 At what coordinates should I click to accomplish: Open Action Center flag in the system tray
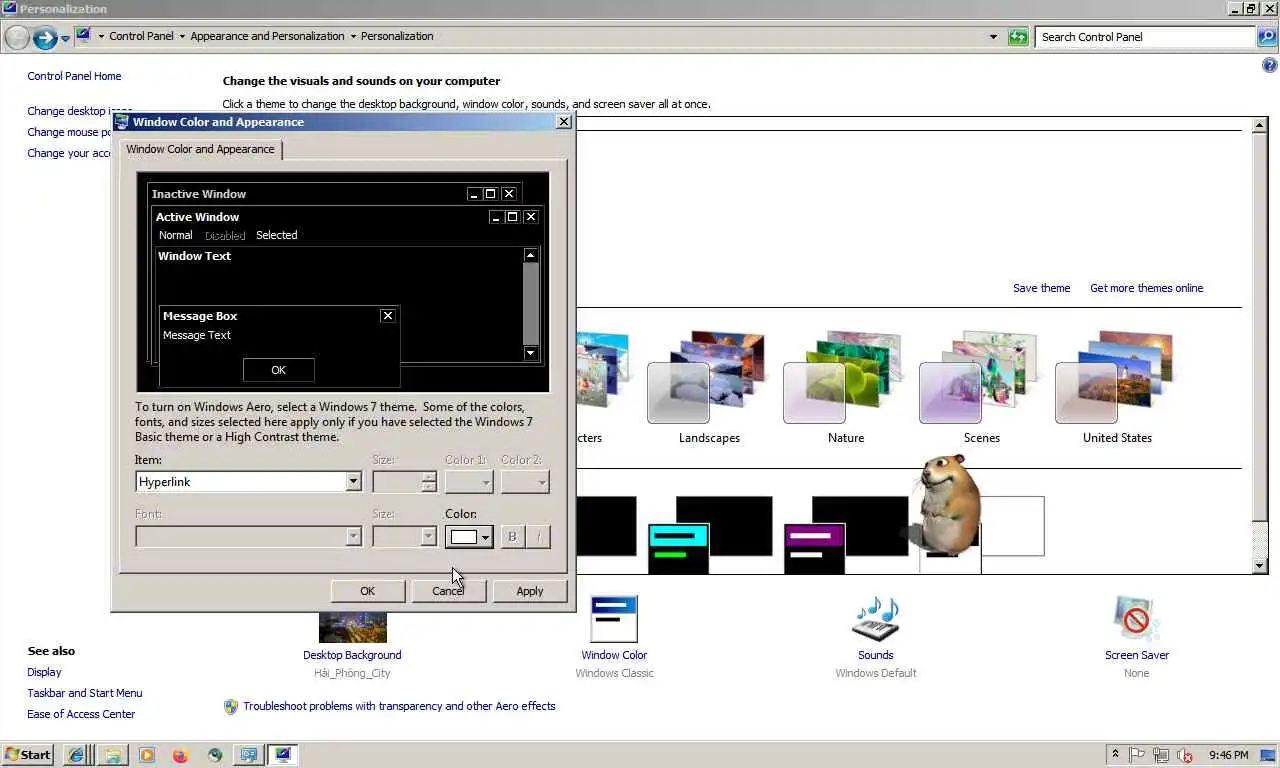[1138, 755]
